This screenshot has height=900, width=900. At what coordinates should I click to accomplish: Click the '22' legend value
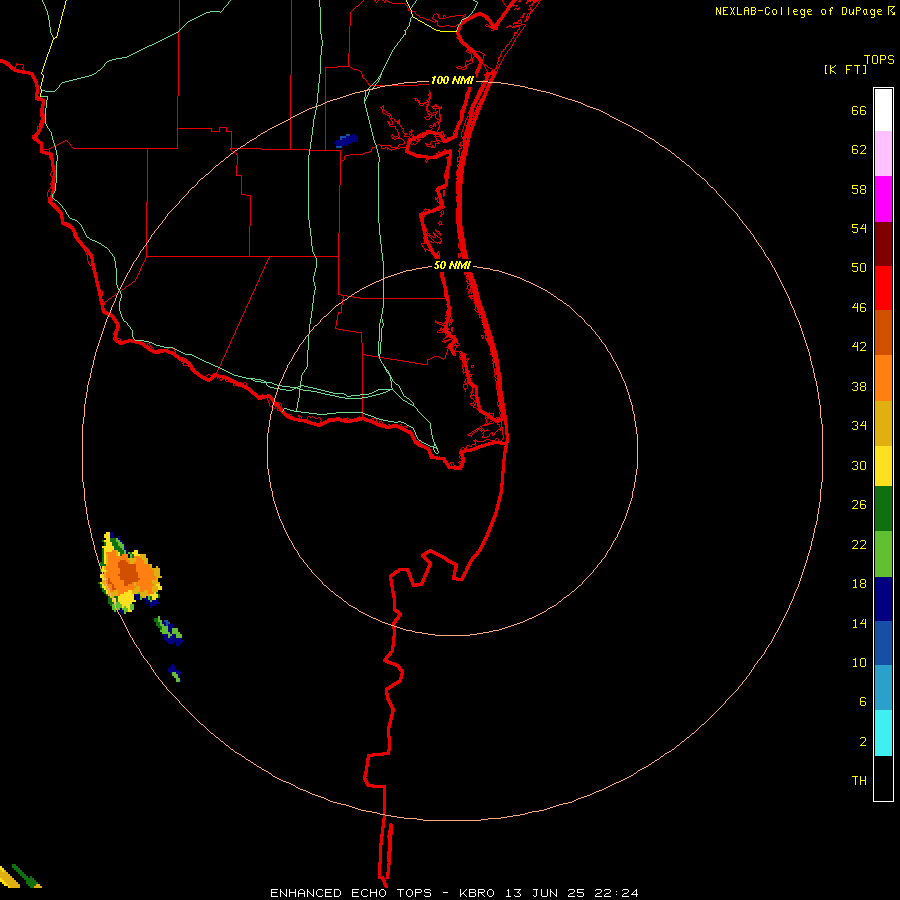click(x=859, y=544)
